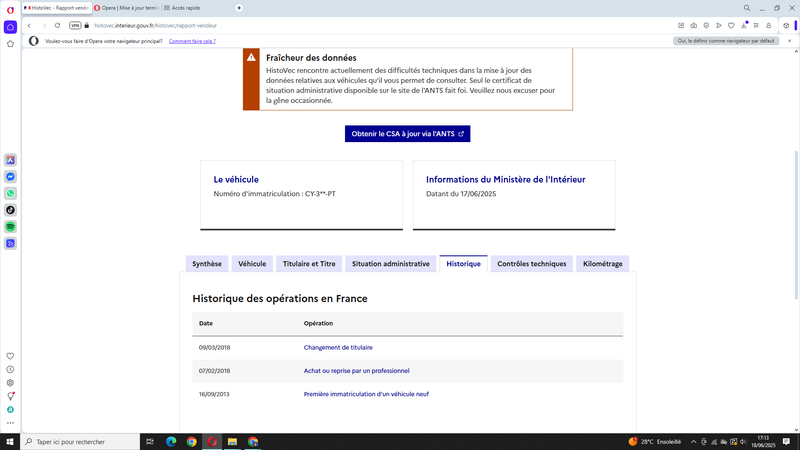This screenshot has width=800, height=450.
Task: Open extensions cube icon
Action: [786, 26]
